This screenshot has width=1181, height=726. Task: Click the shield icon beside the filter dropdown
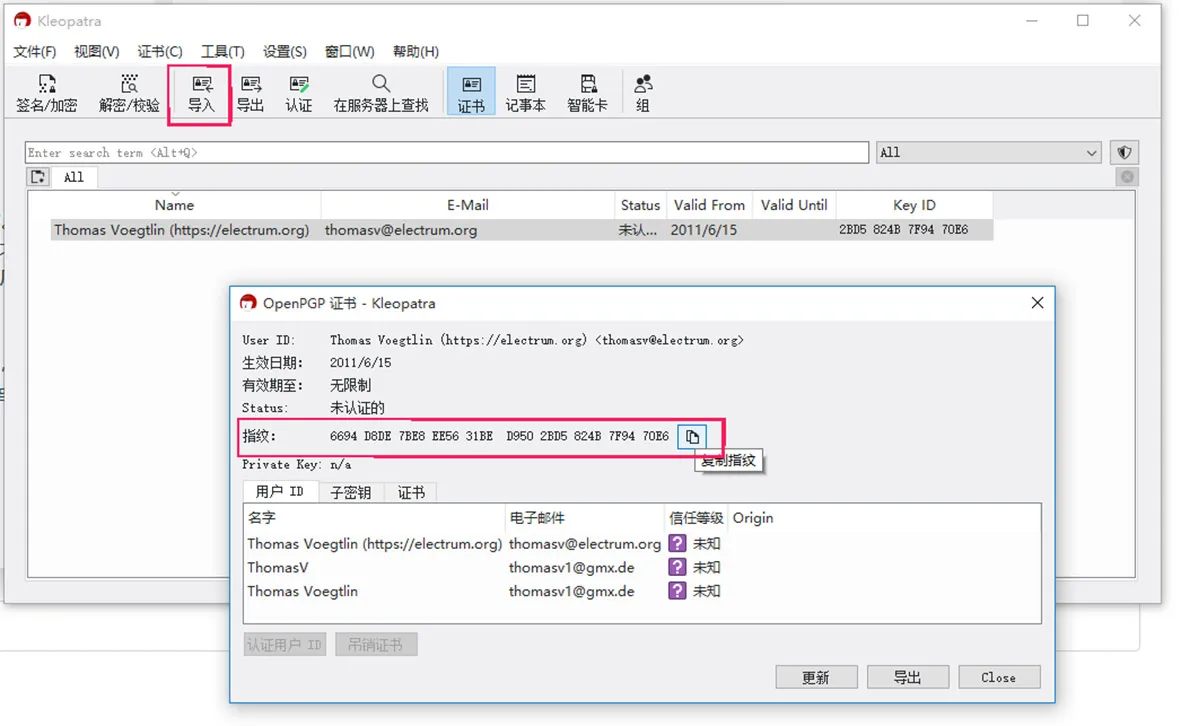pyautogui.click(x=1124, y=152)
